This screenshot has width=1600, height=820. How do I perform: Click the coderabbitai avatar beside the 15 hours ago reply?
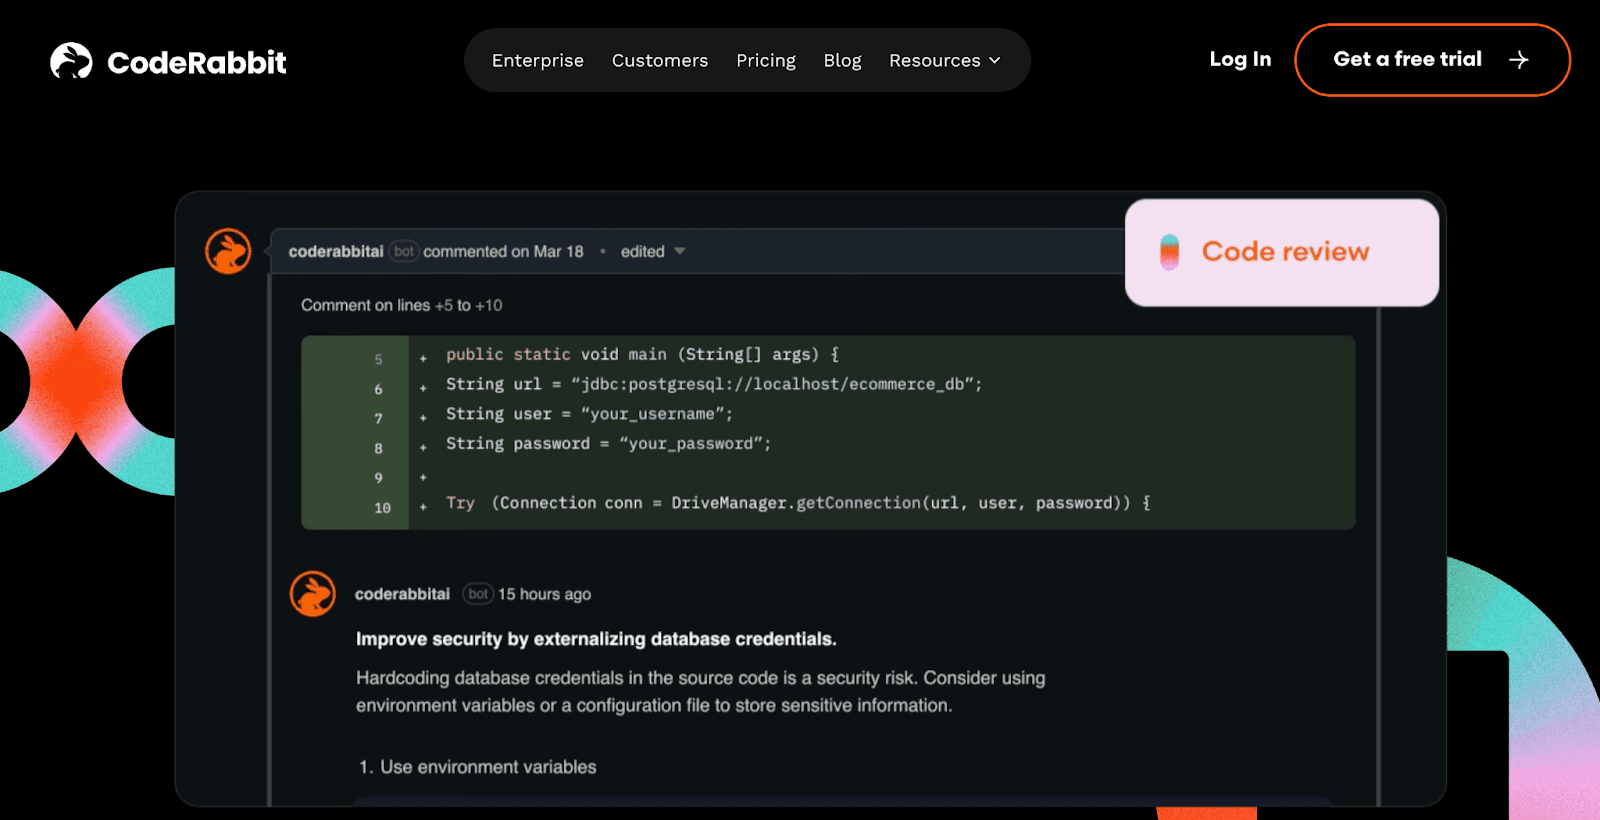[313, 594]
